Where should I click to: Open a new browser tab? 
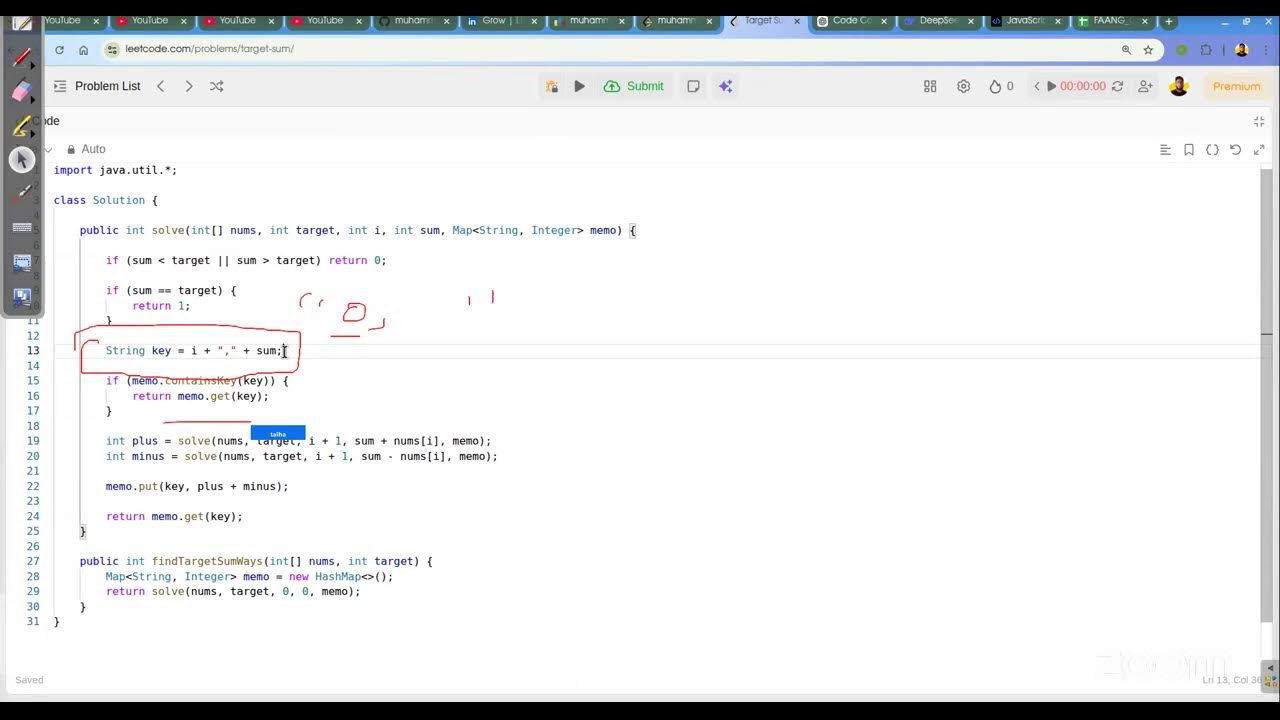pos(1168,21)
